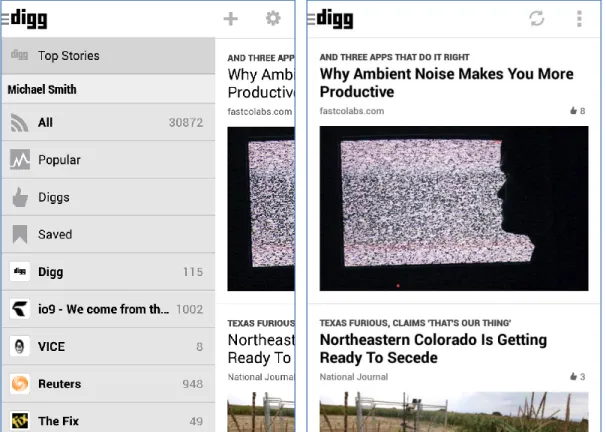Click the Reuters feed favicon
Screen dimensions: 606x432
20,383
